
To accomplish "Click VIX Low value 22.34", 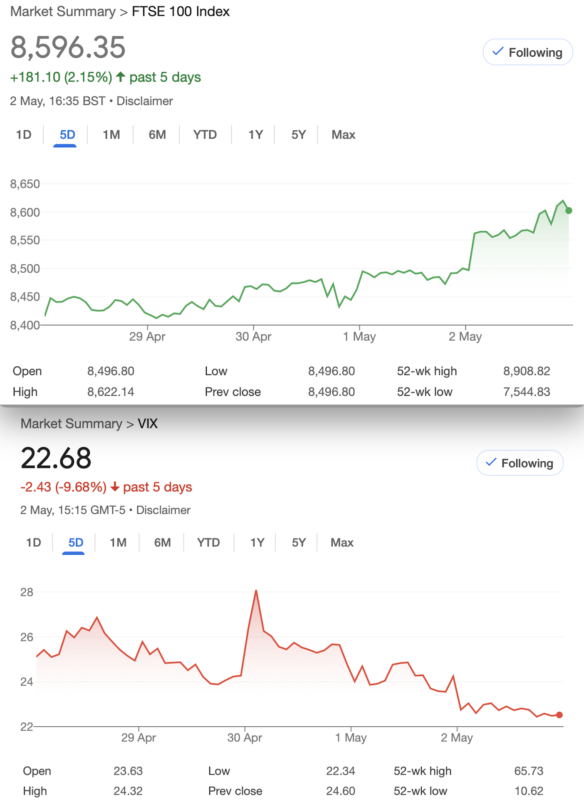I will click(x=341, y=771).
